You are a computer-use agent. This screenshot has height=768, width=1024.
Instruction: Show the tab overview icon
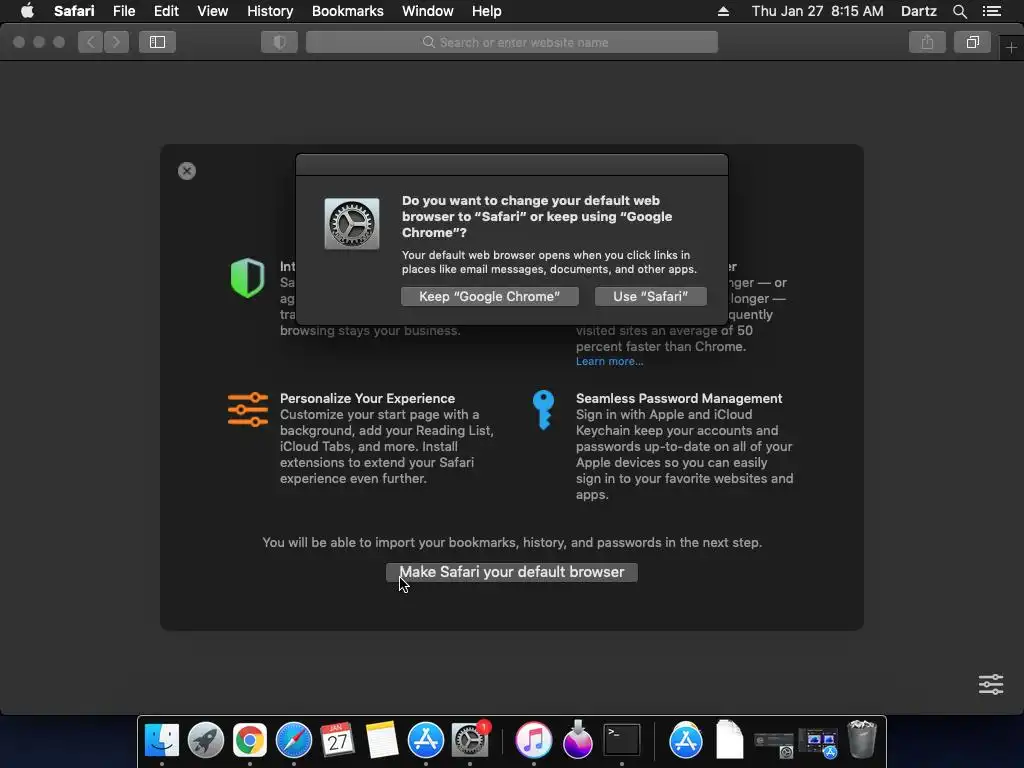(x=972, y=42)
